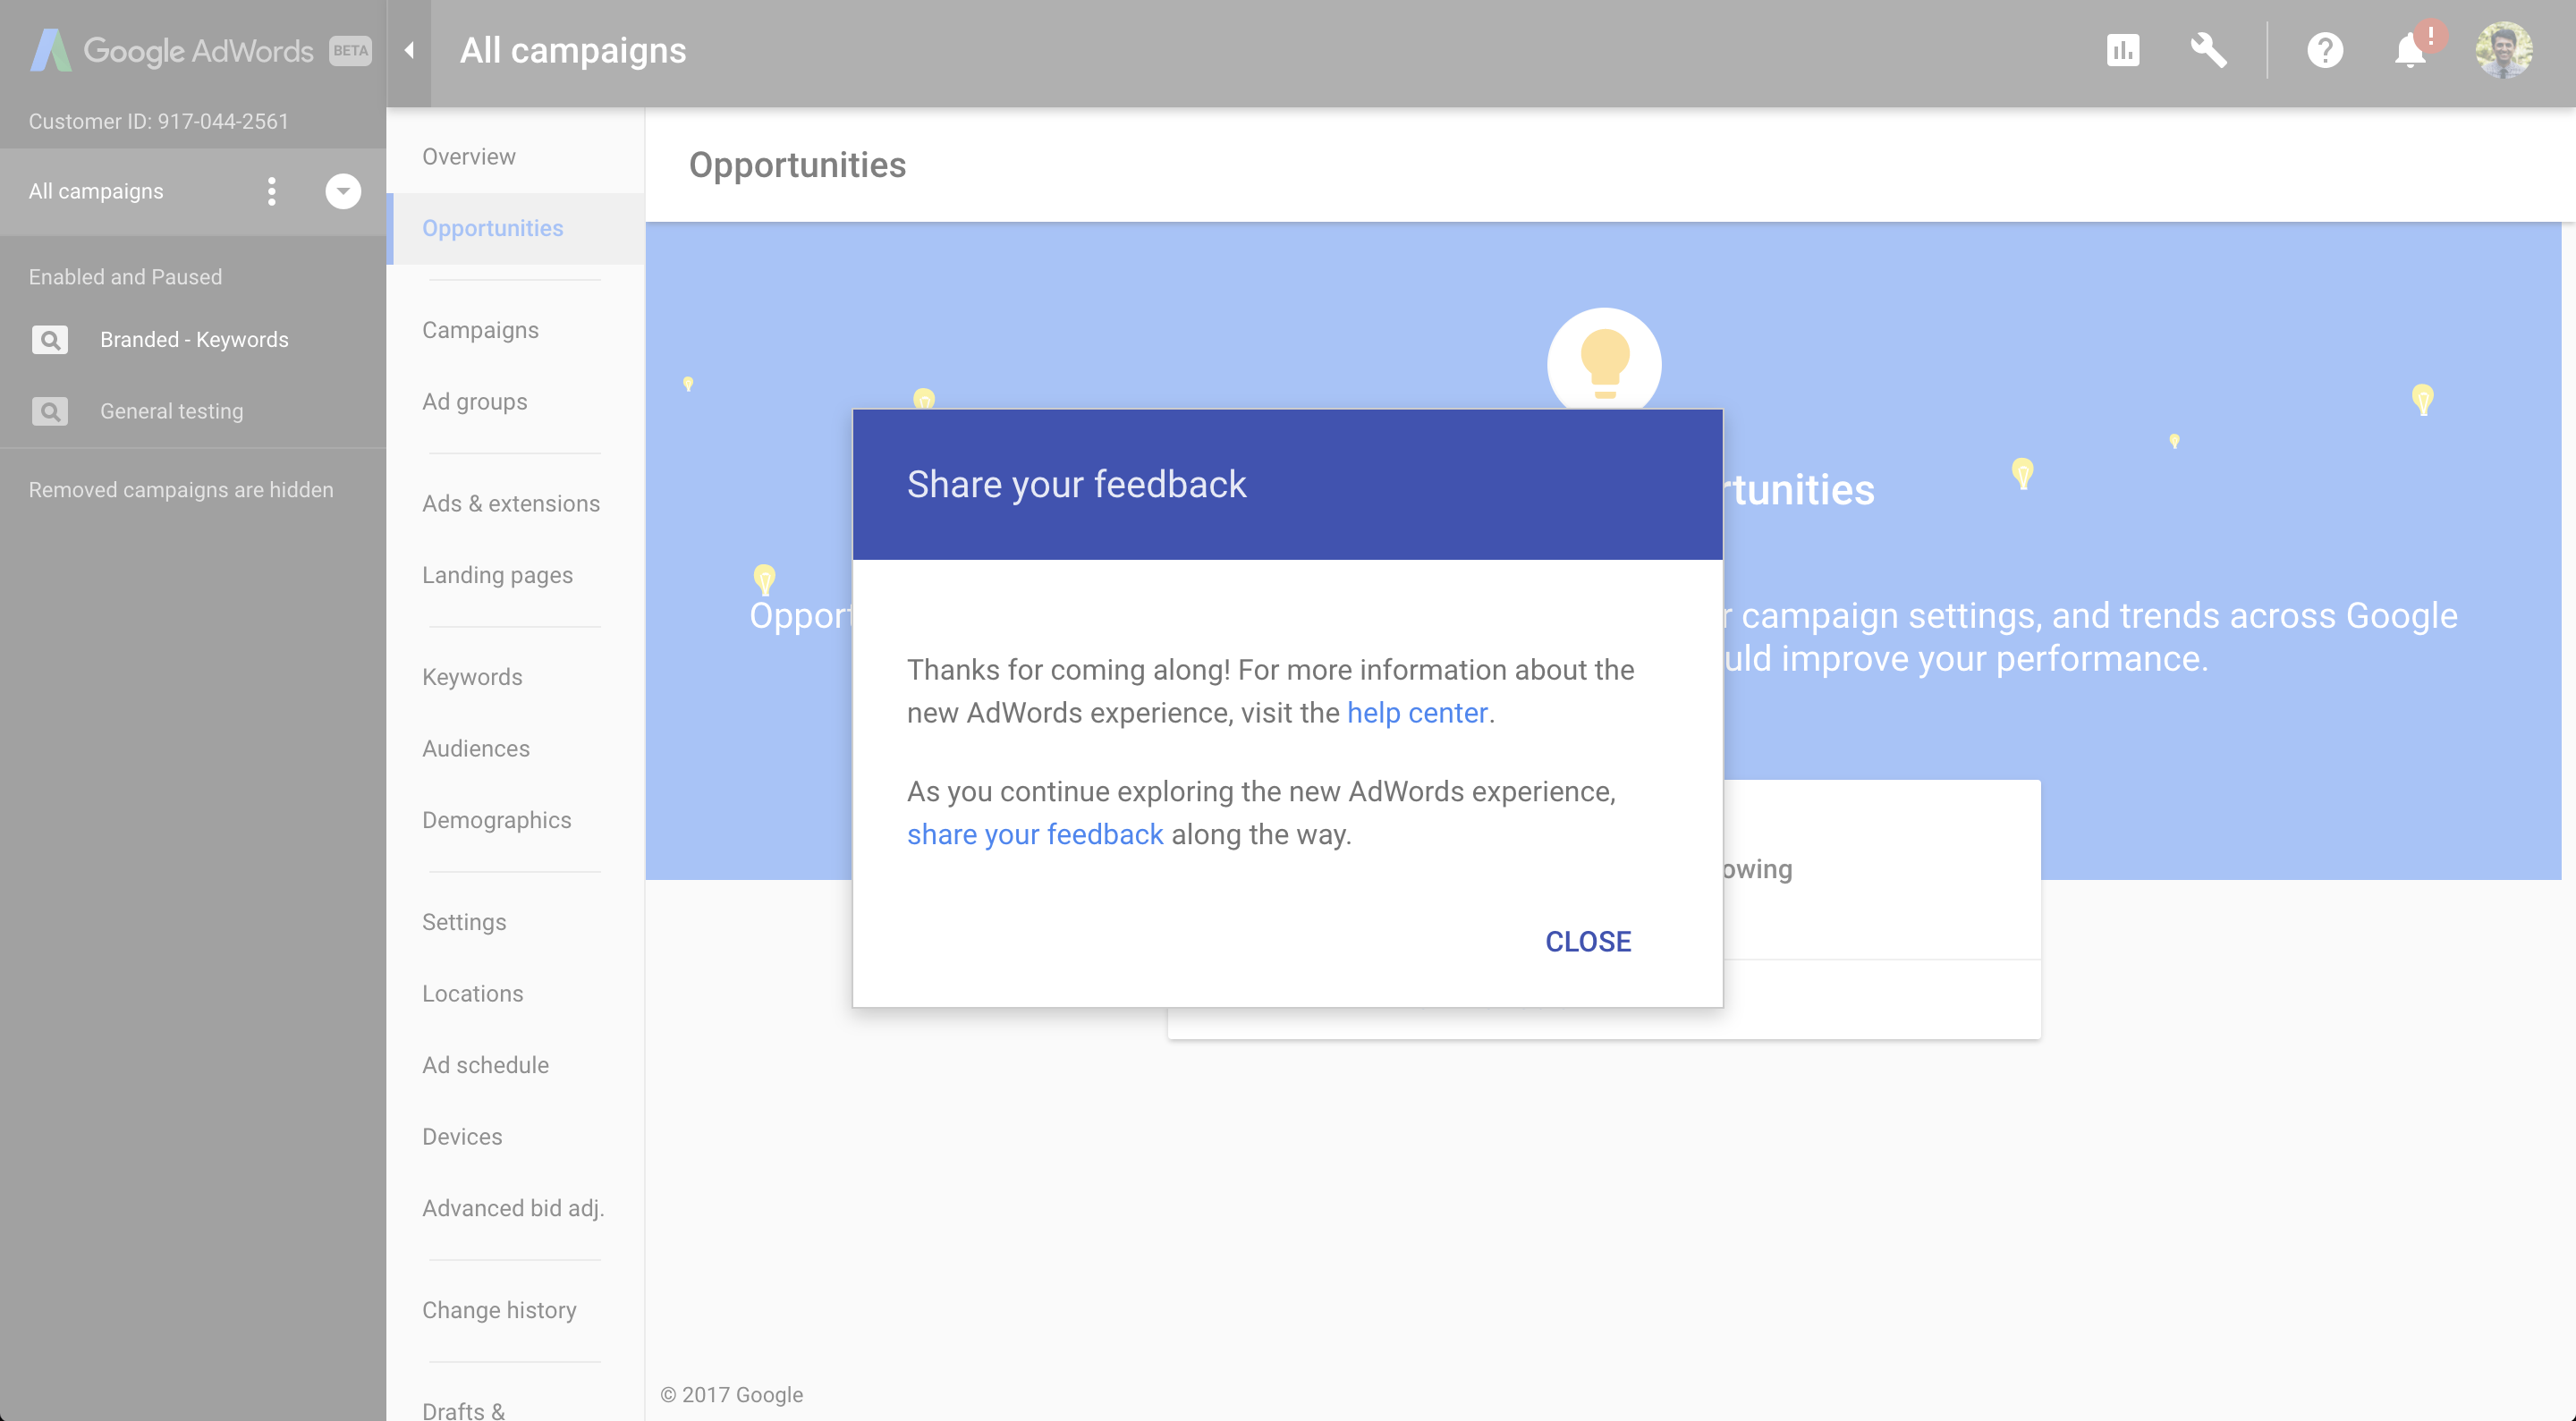
Task: Click the All campaigns header title
Action: (573, 50)
